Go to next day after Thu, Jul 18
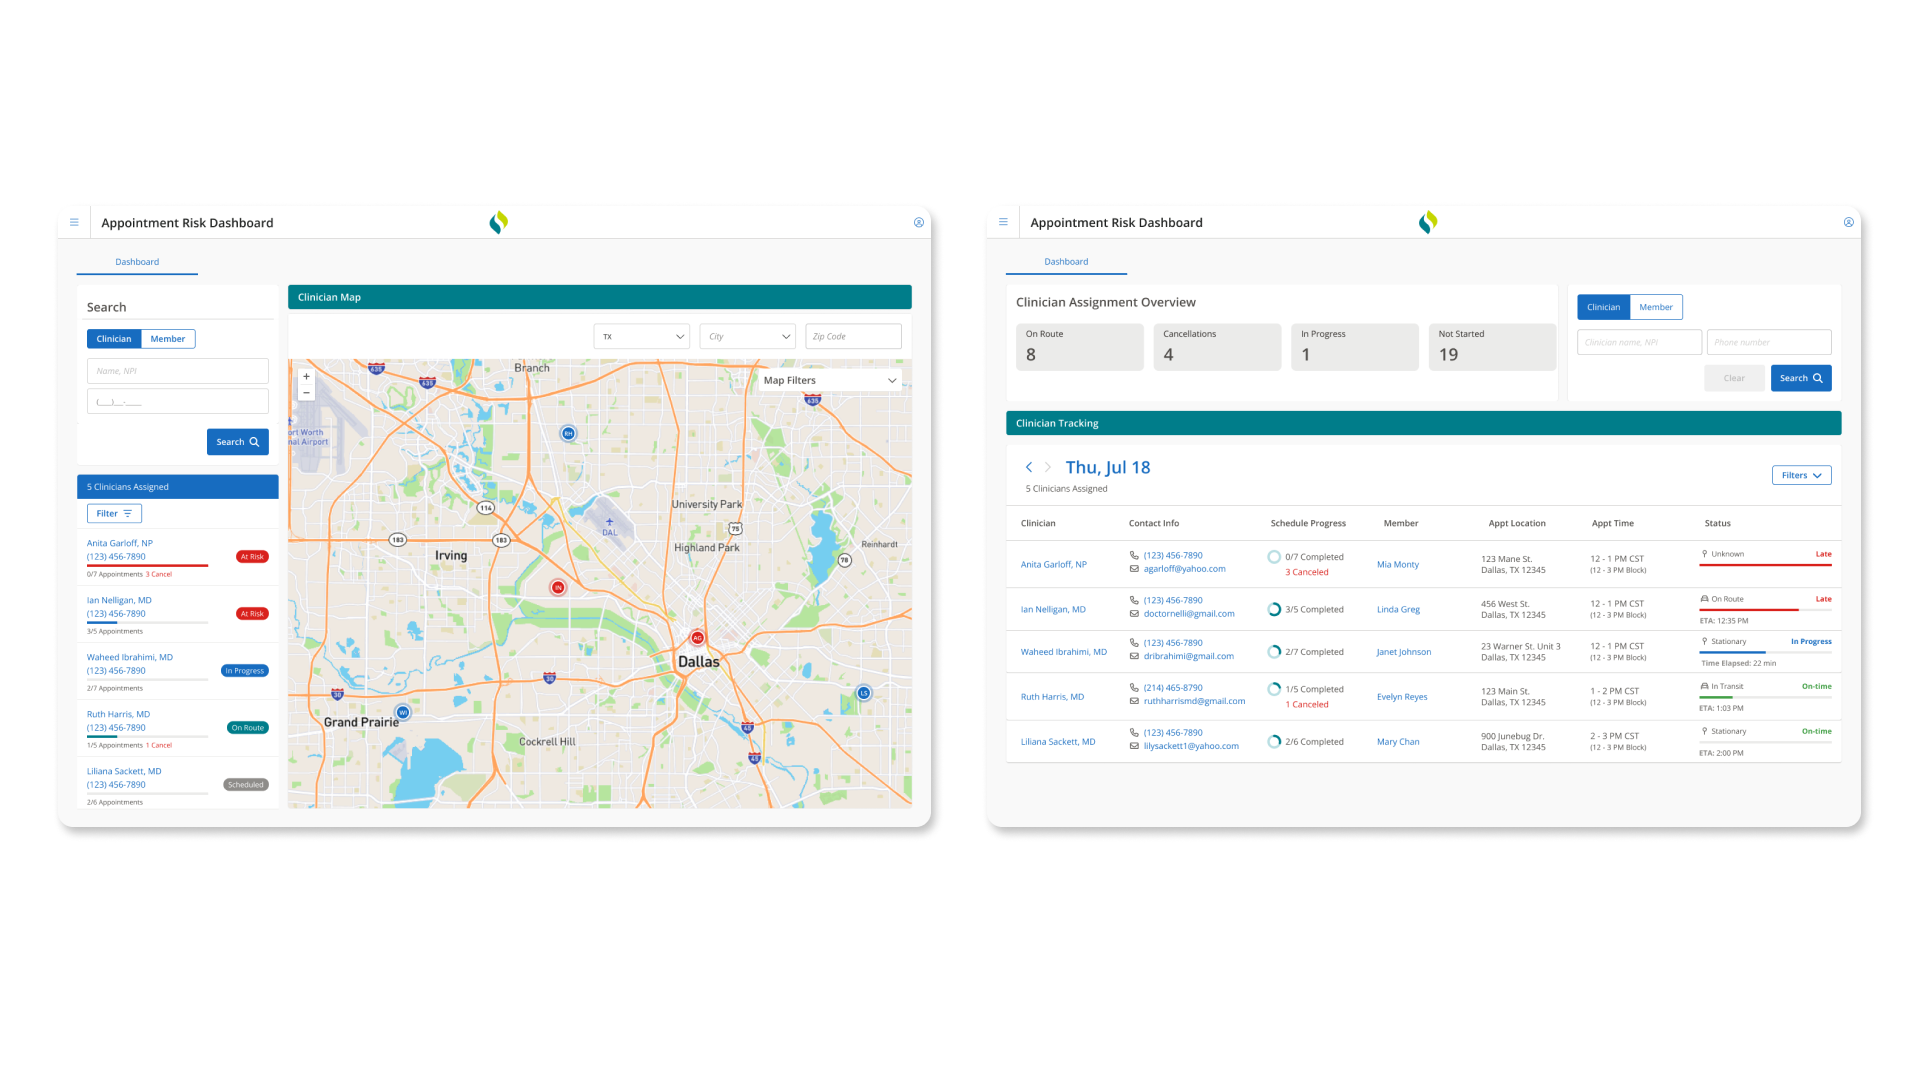The image size is (1920, 1080). [x=1048, y=467]
